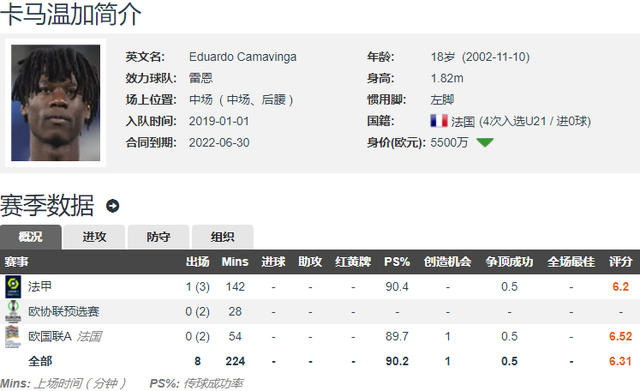Open the 防守 tab

[158, 237]
